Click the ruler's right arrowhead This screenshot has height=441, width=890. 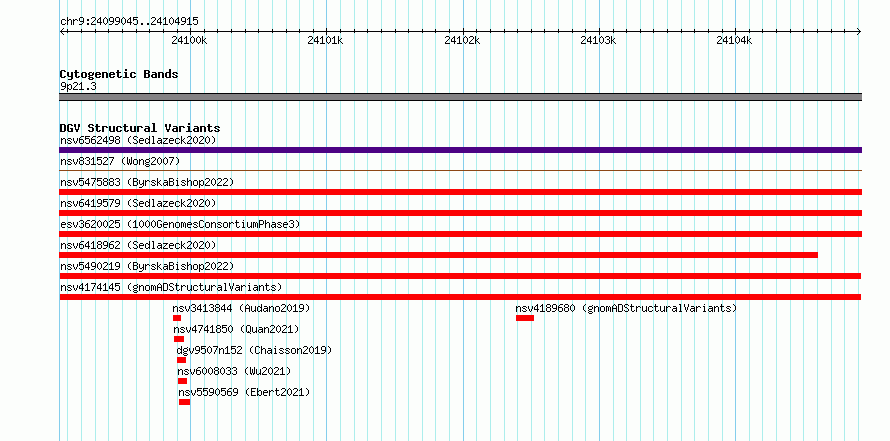[x=859, y=31]
